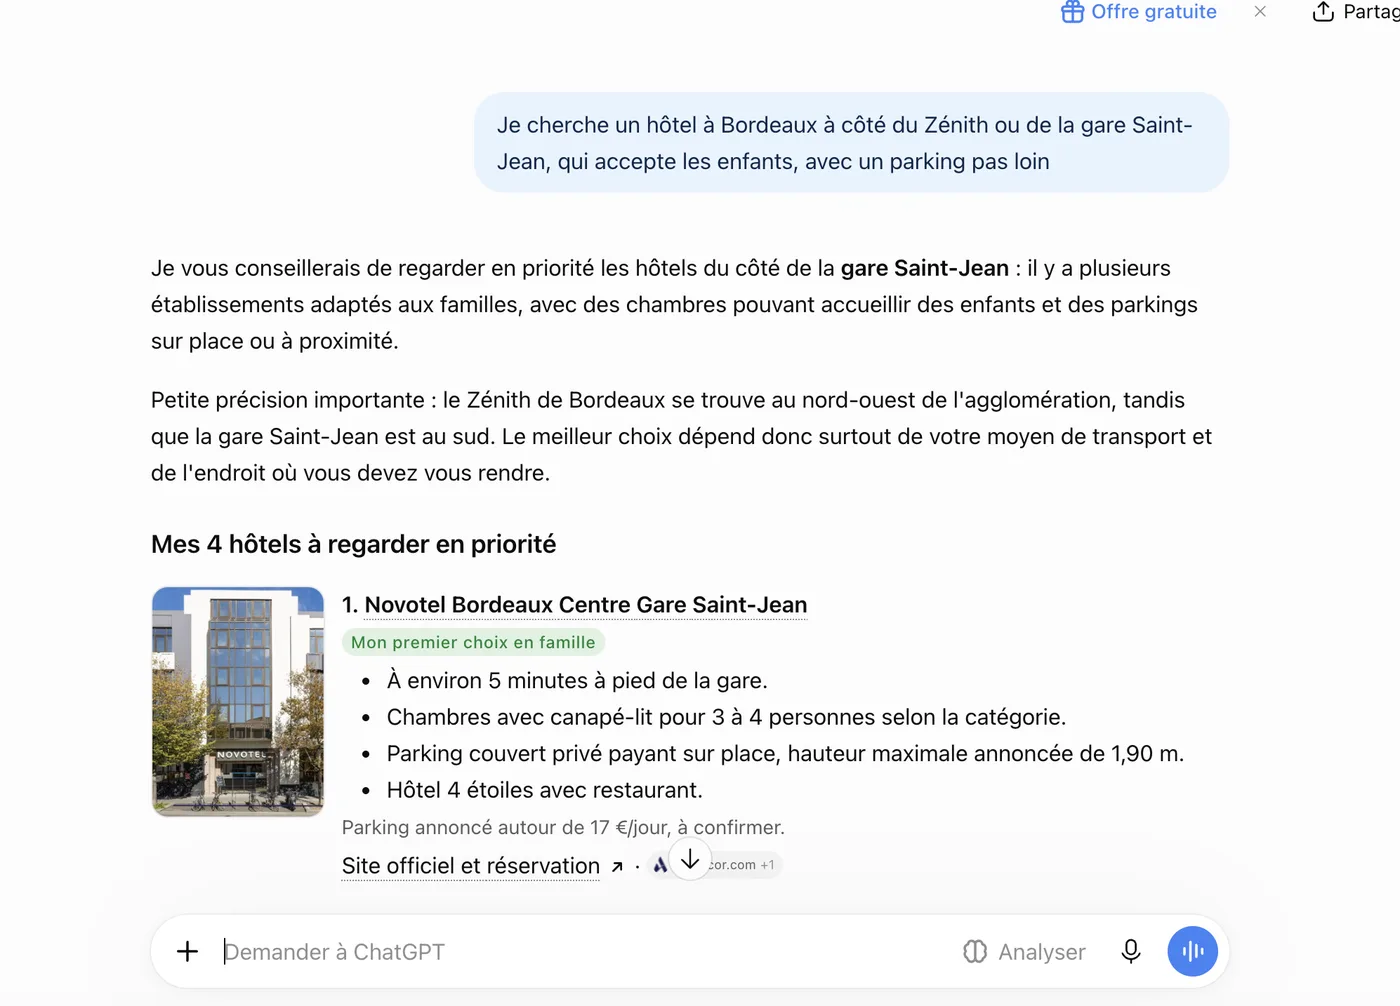
Task: Click the gift icon beside Offre gratuite
Action: pyautogui.click(x=1072, y=12)
